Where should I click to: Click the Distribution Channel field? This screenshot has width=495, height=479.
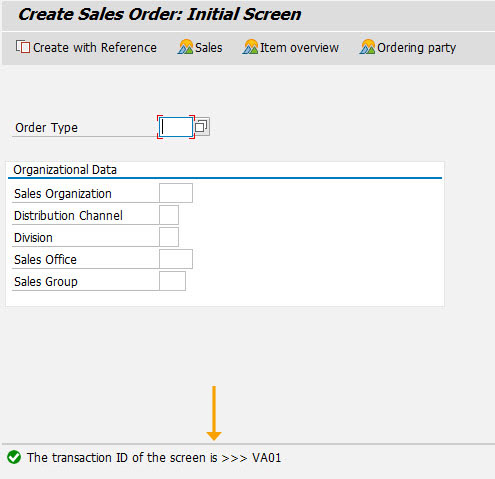[169, 215]
